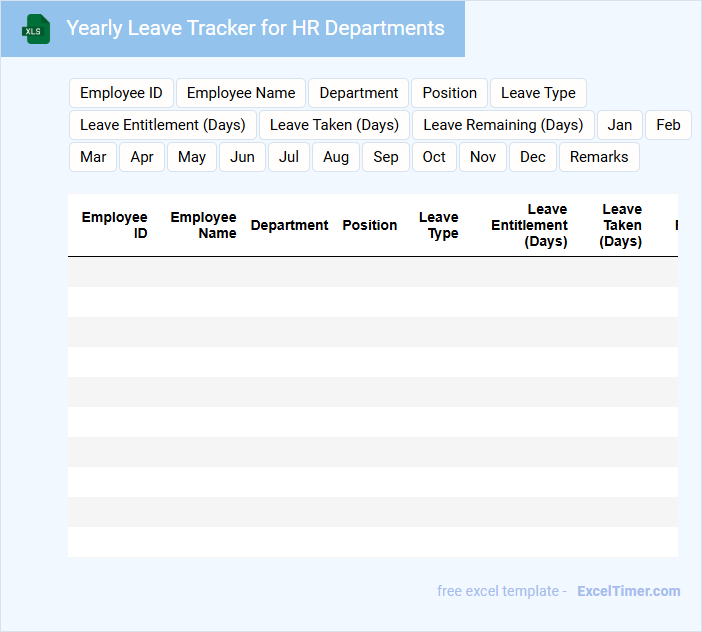The width and height of the screenshot is (702, 632).
Task: Click the Leave Type tag
Action: (538, 93)
